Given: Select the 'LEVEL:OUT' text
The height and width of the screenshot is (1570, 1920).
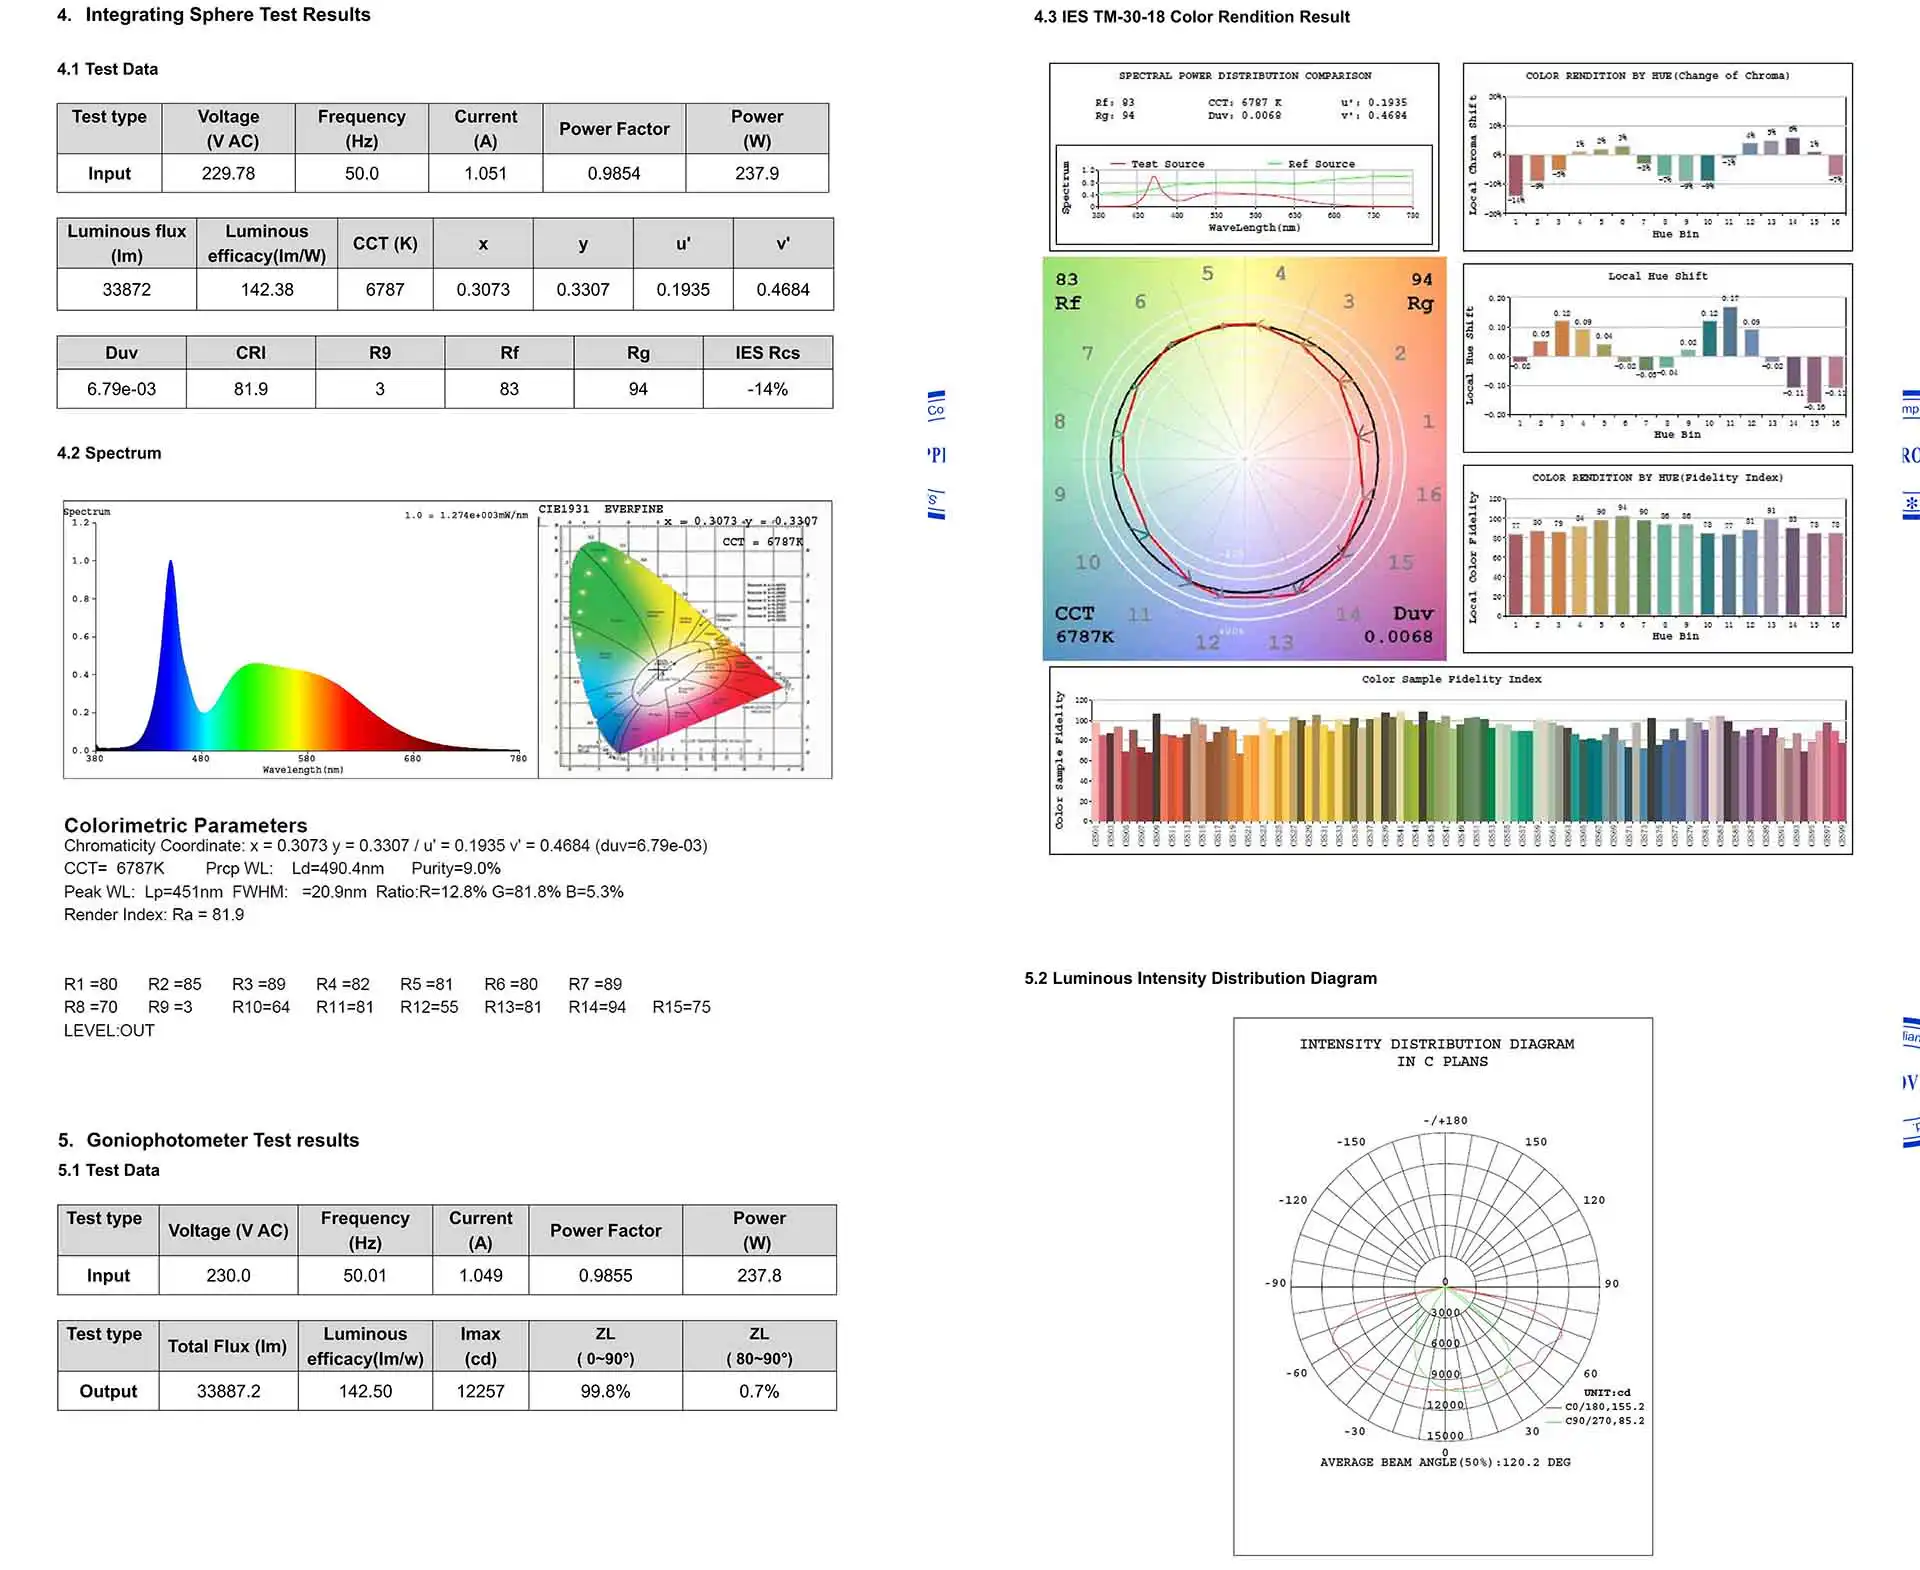Looking at the screenshot, I should tap(109, 1030).
